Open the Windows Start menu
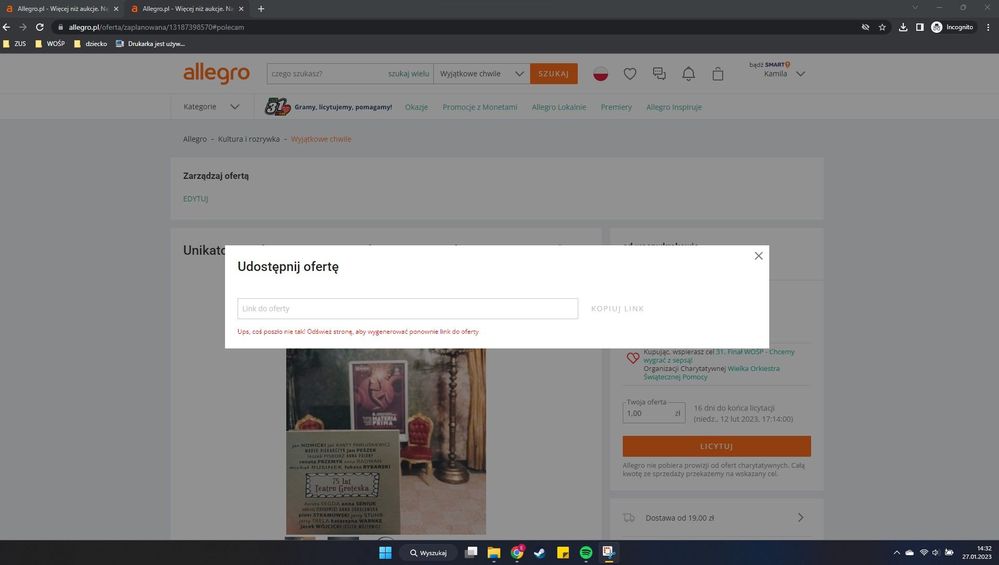 [x=385, y=552]
